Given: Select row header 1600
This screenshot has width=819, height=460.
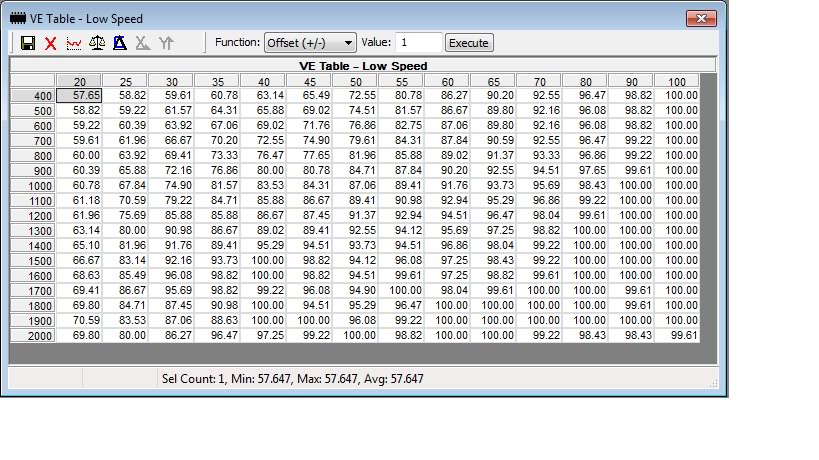Looking at the screenshot, I should [x=32, y=276].
